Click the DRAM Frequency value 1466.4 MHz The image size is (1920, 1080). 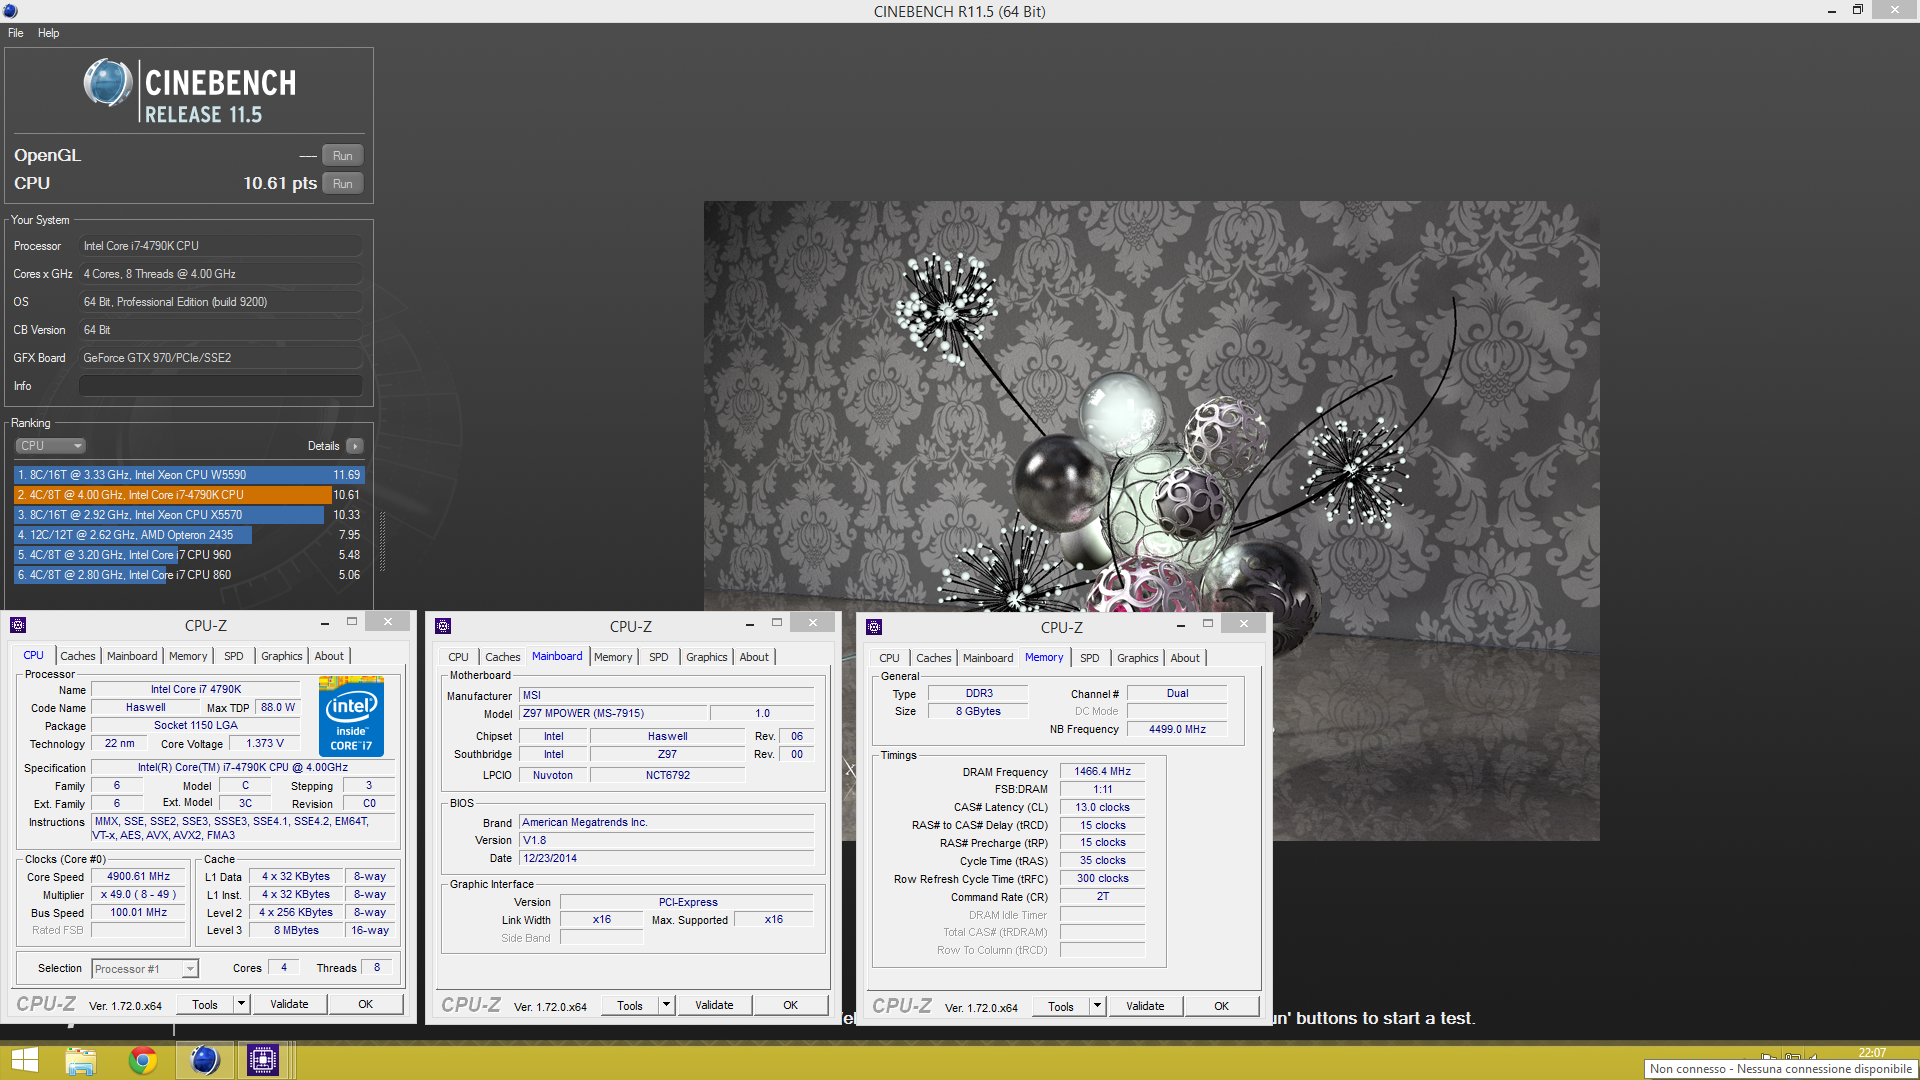pos(1102,772)
